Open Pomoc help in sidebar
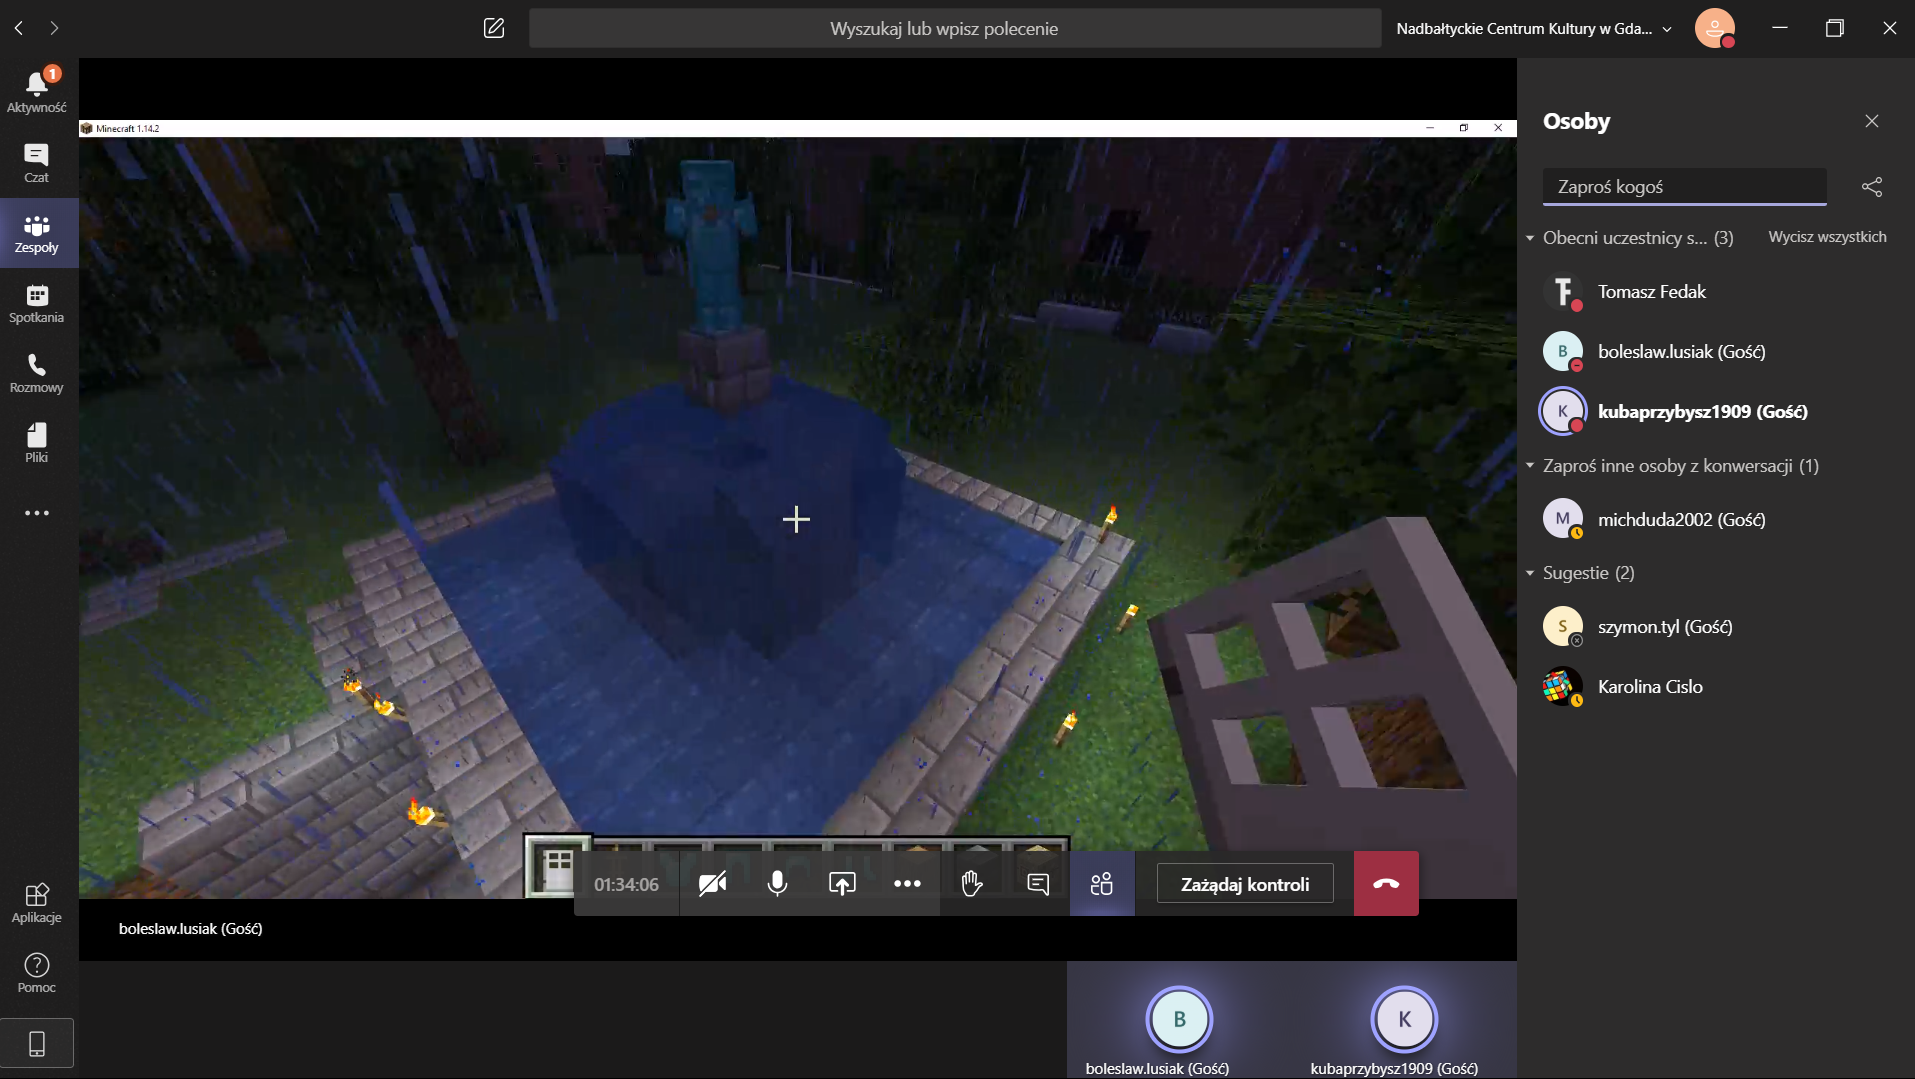 [x=37, y=973]
